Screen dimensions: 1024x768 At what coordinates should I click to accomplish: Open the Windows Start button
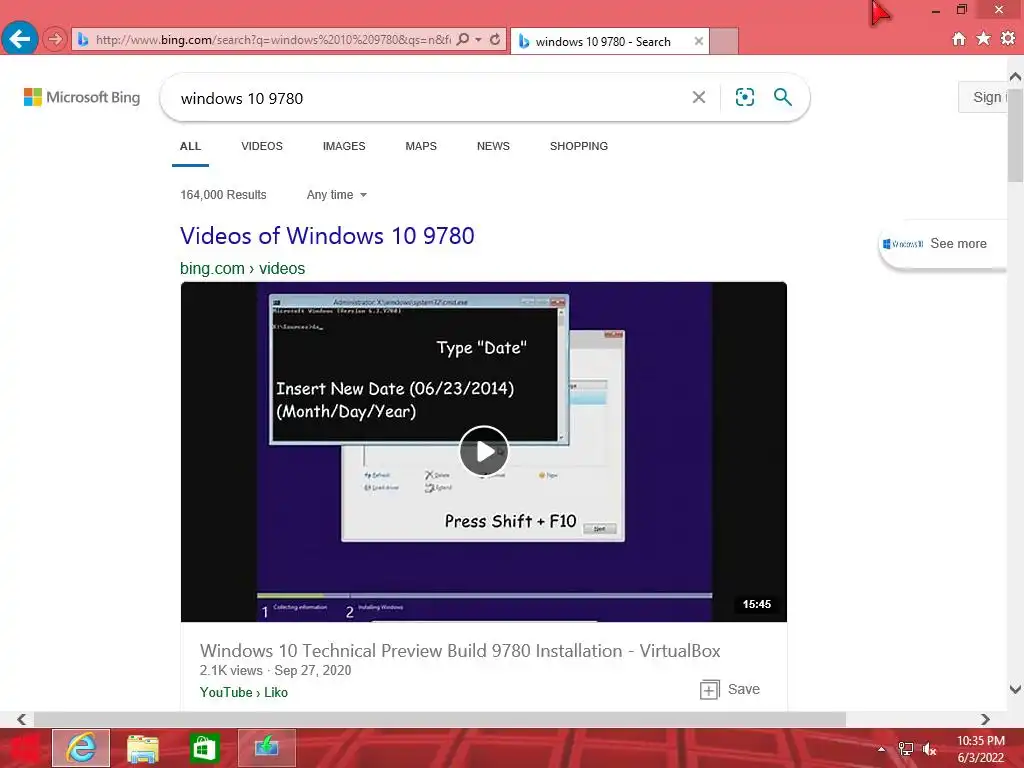coord(24,748)
